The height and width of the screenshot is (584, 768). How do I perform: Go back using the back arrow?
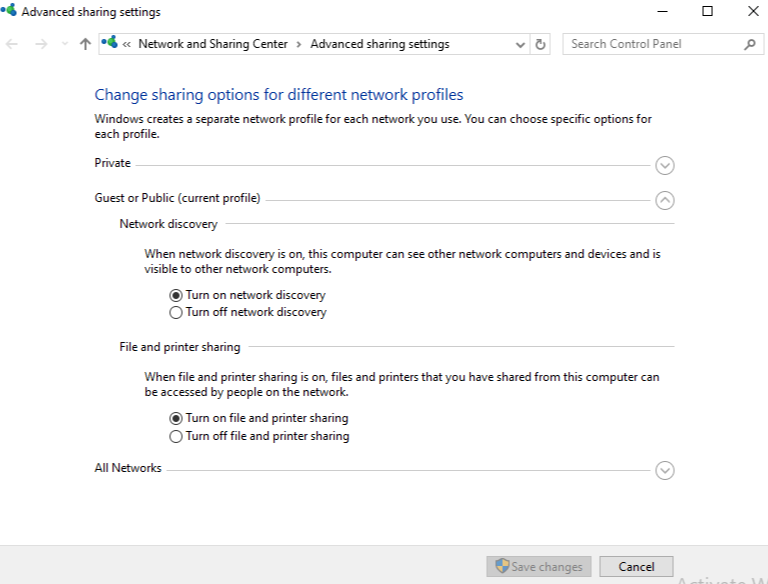11,44
